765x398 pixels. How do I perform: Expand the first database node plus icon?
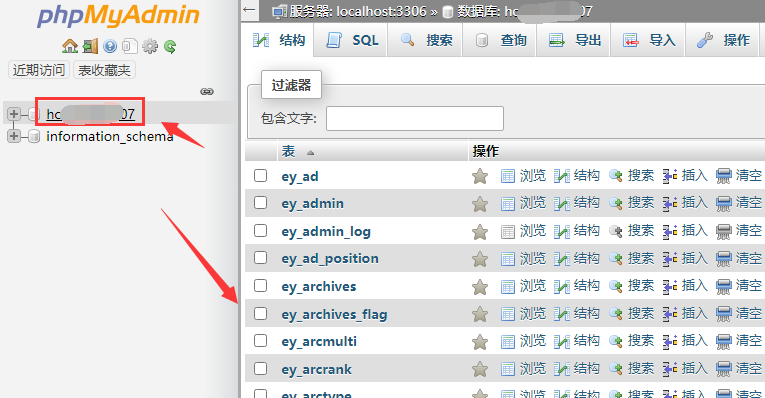14,114
